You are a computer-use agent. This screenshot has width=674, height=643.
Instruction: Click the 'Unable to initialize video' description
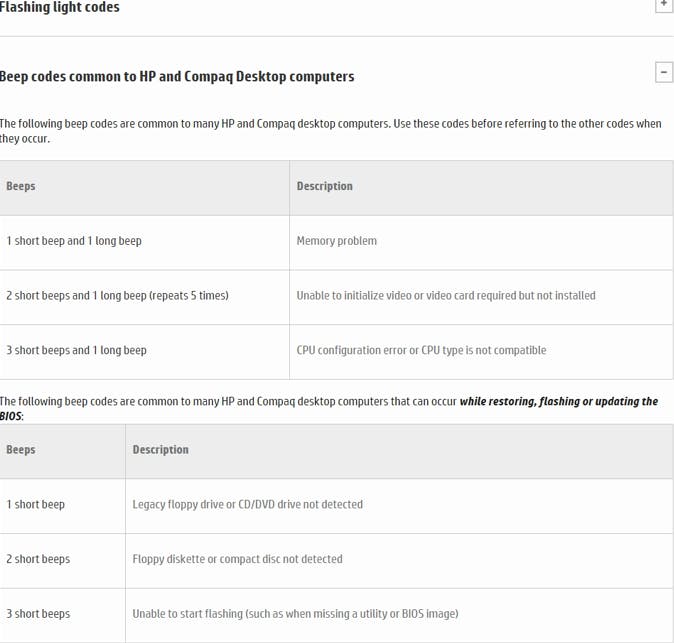coord(446,296)
